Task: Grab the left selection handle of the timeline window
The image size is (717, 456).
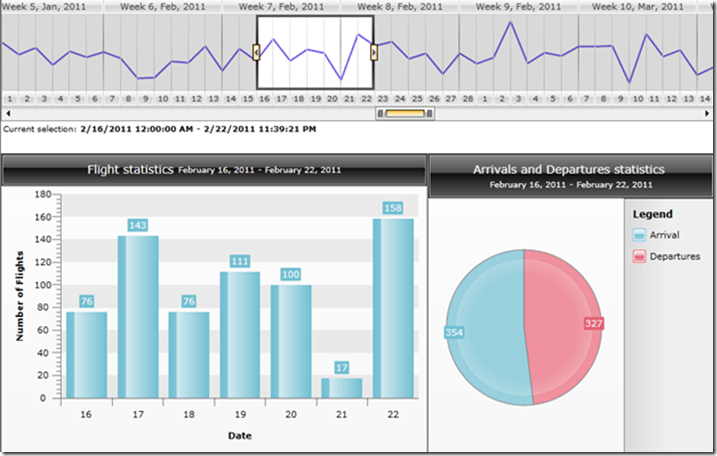Action: coord(256,52)
